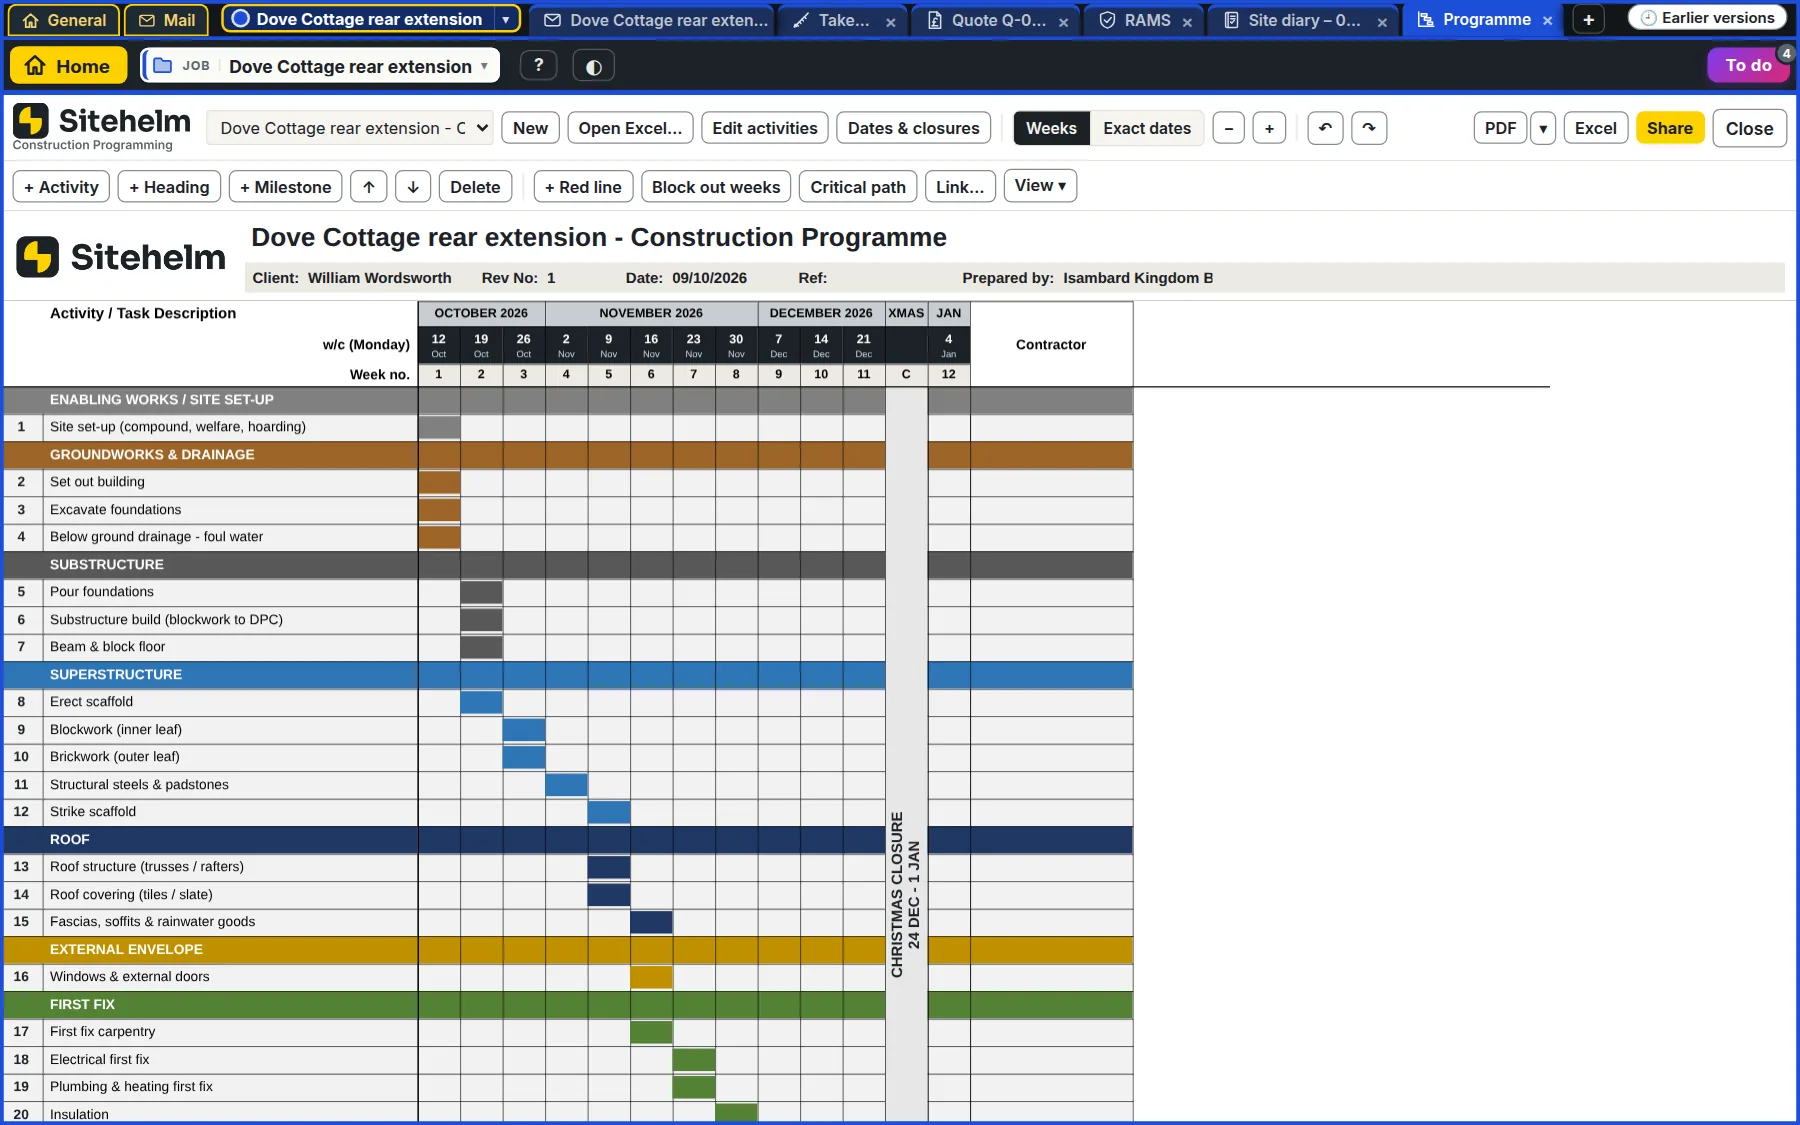Close the Quote tab
Image resolution: width=1800 pixels, height=1125 pixels.
click(1063, 21)
